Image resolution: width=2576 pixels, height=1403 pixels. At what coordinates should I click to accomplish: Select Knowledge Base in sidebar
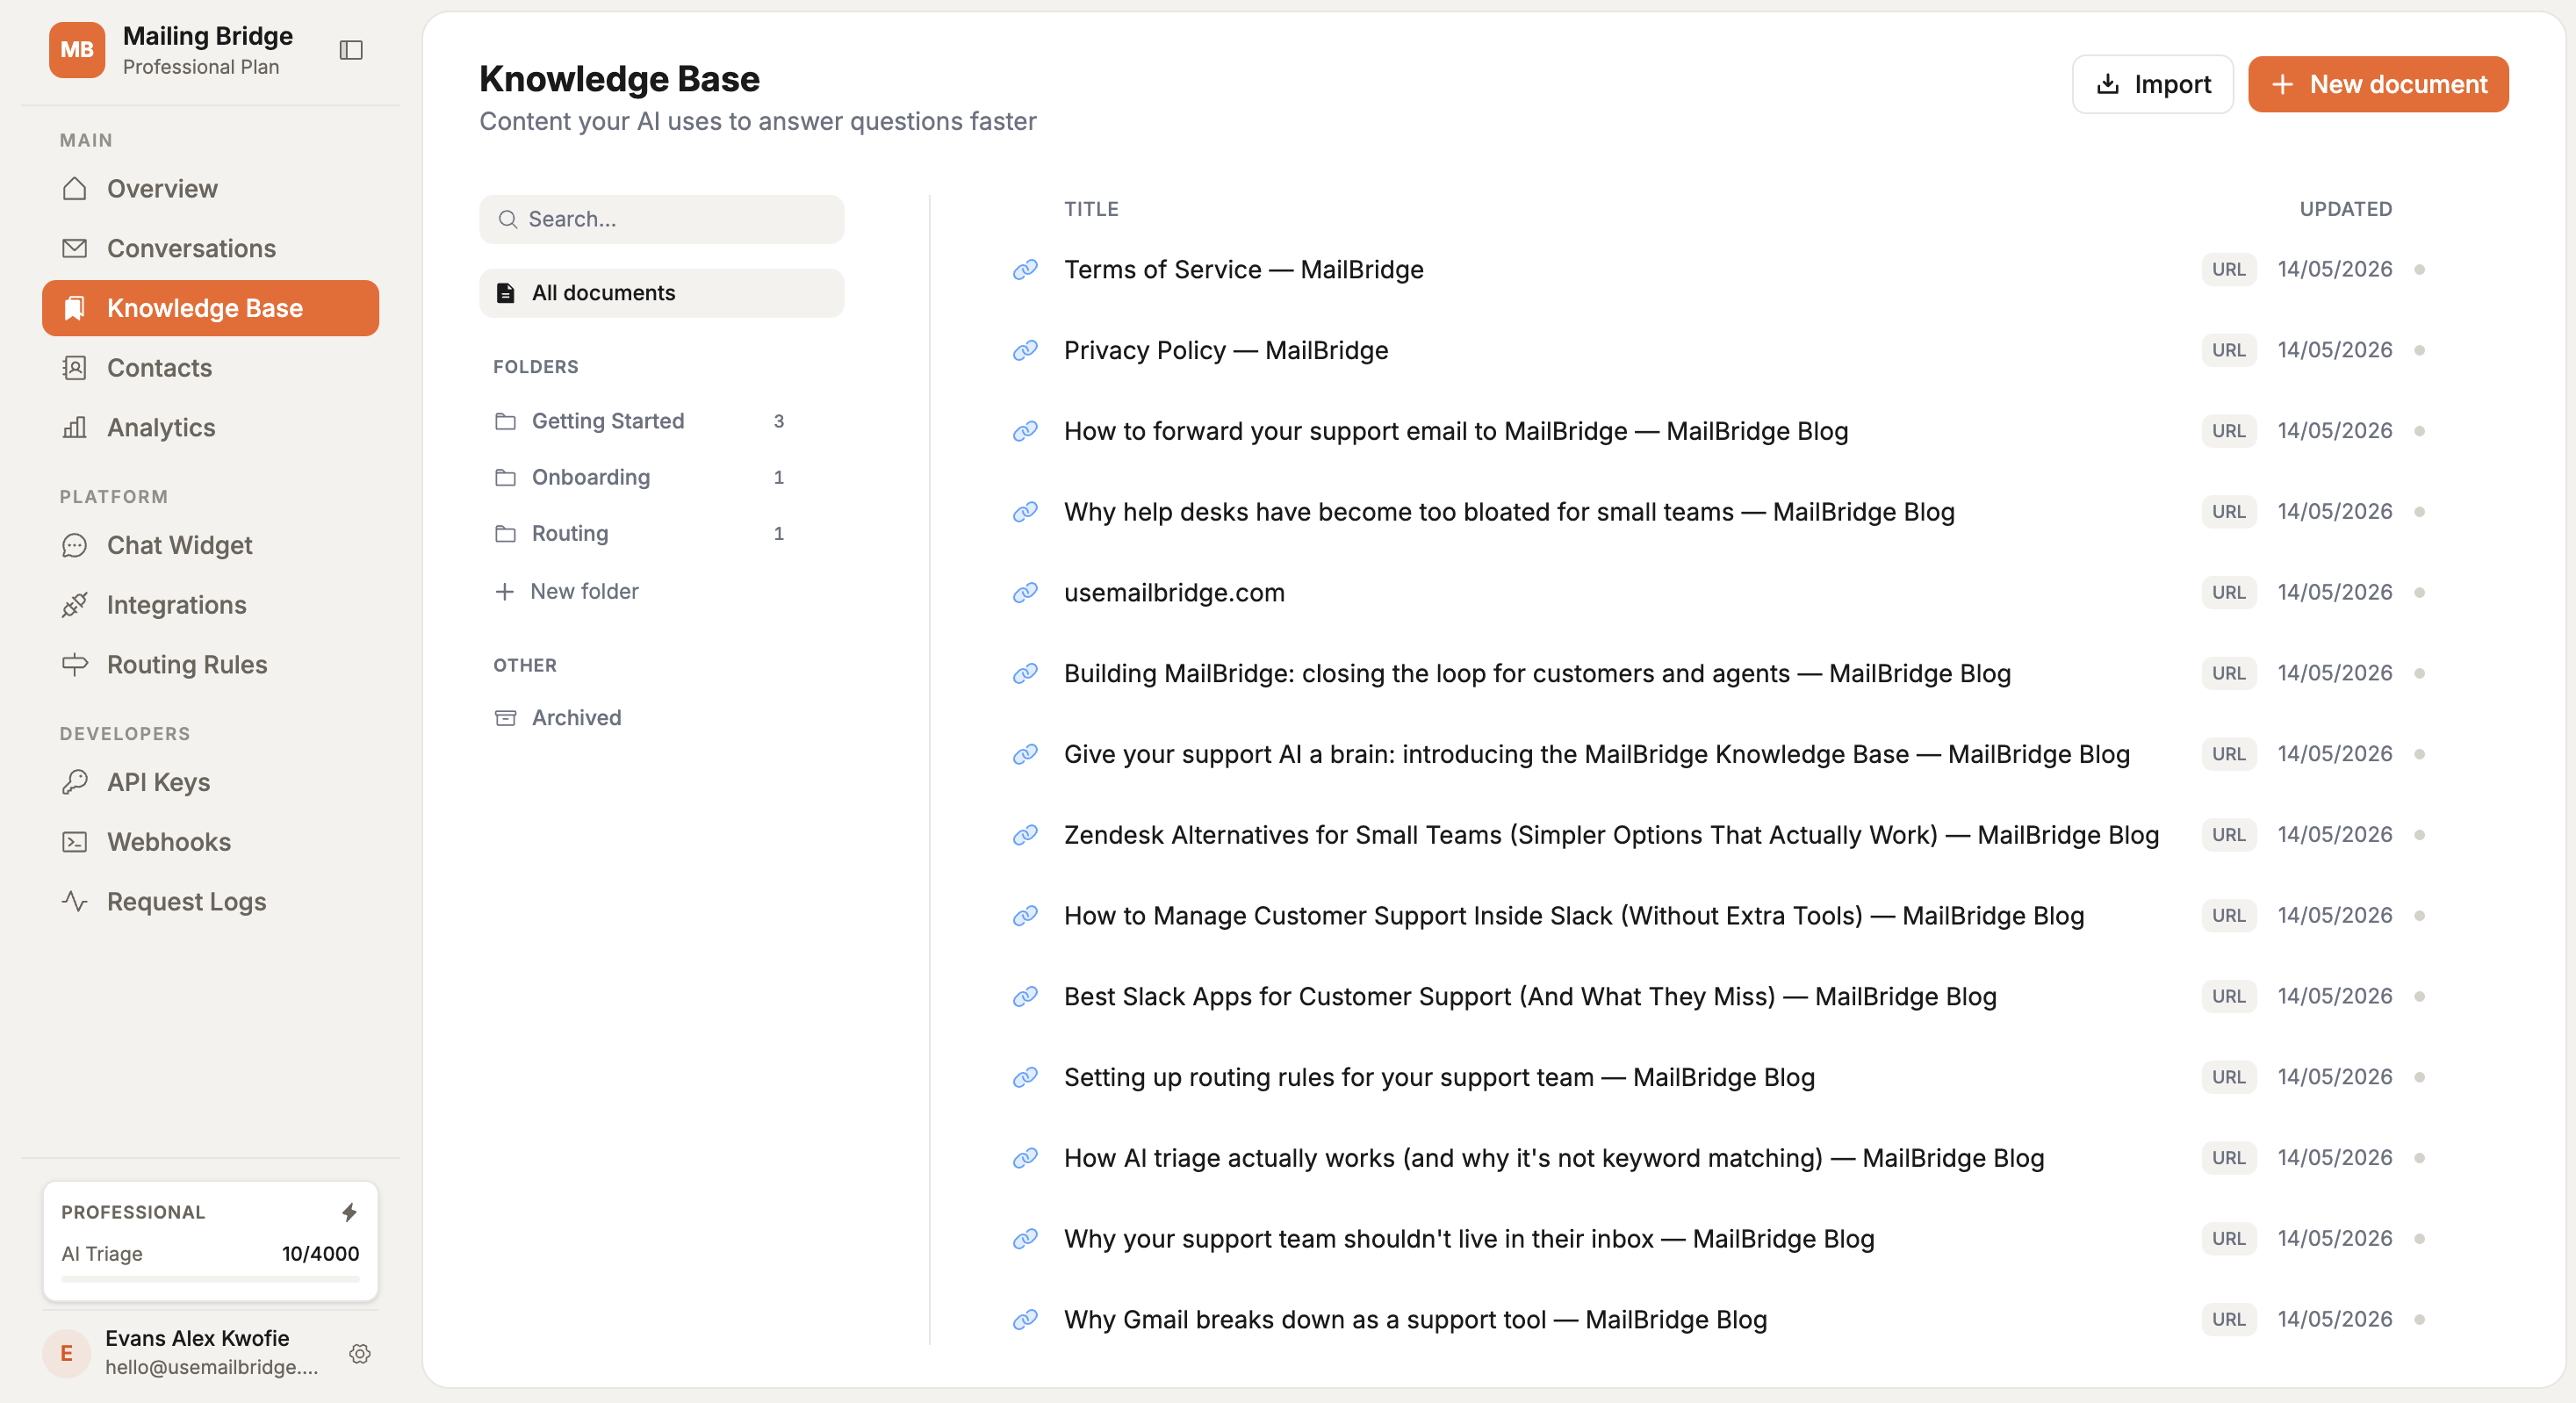[210, 308]
